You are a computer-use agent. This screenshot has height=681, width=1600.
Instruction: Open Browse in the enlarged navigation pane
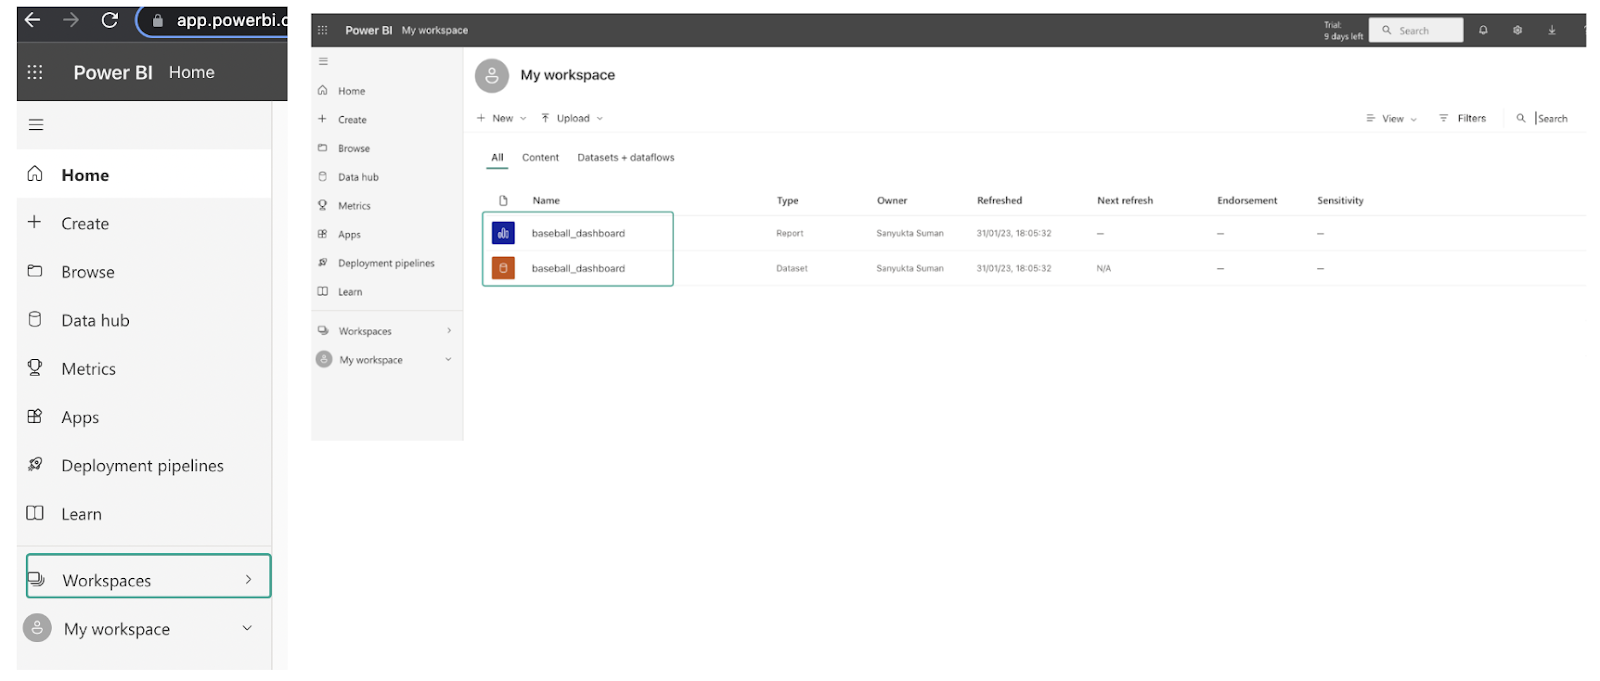click(x=144, y=272)
